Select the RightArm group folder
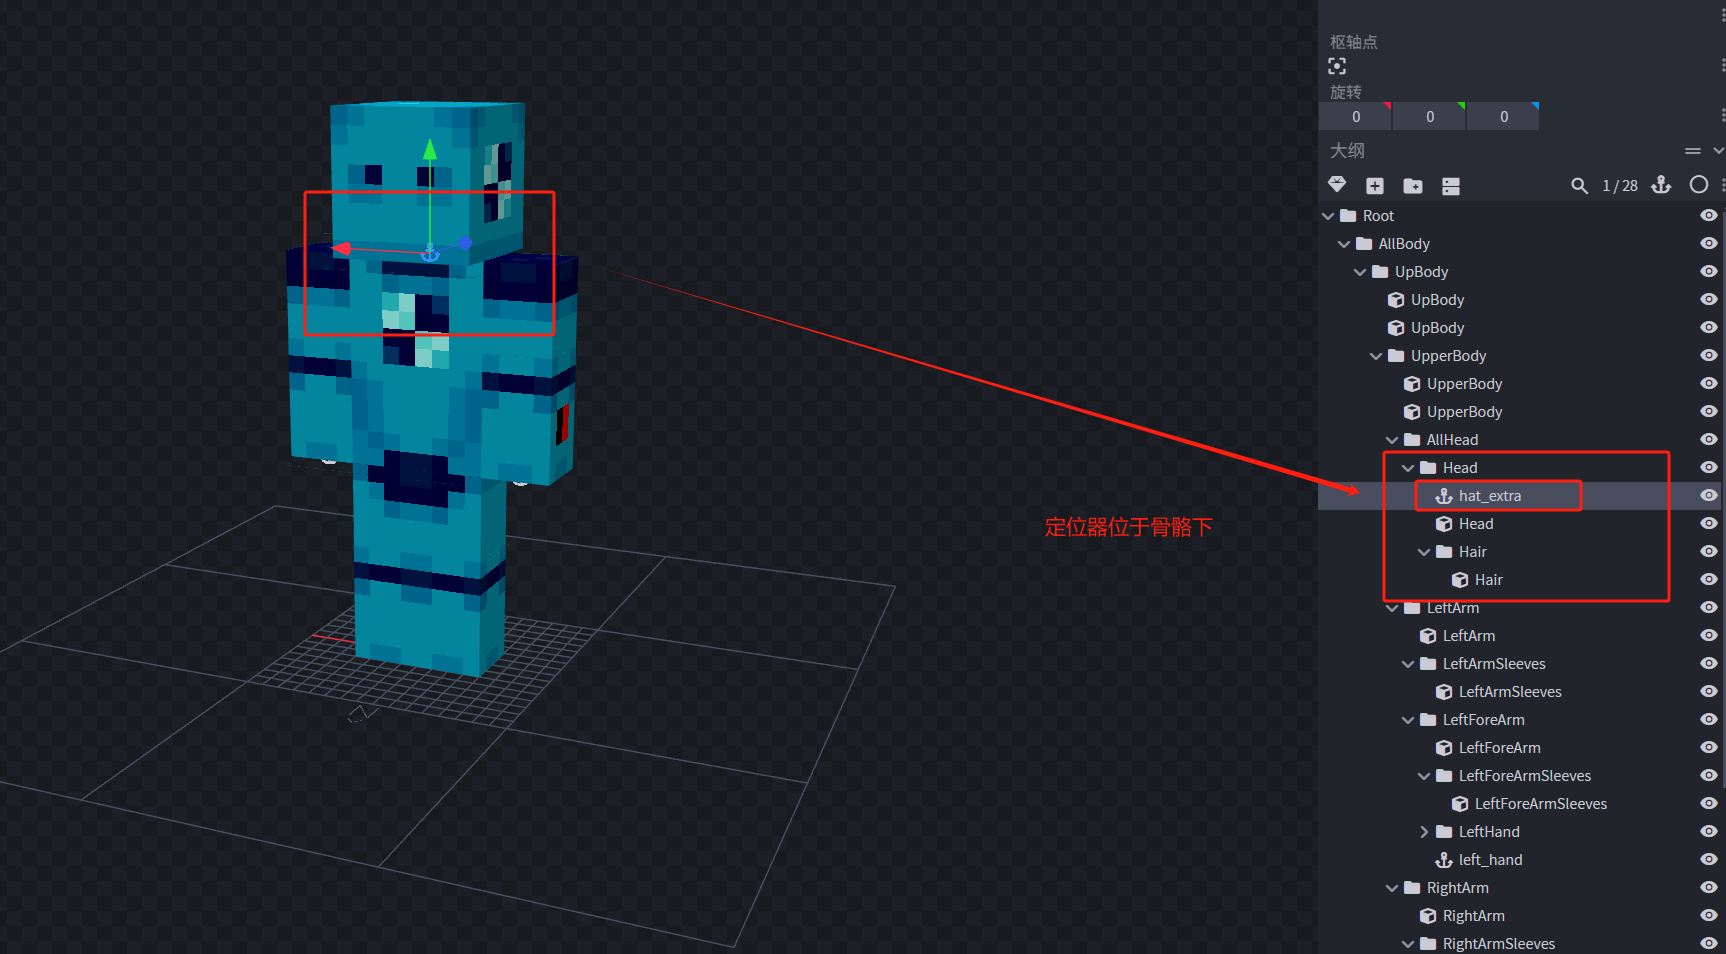 click(x=1457, y=888)
